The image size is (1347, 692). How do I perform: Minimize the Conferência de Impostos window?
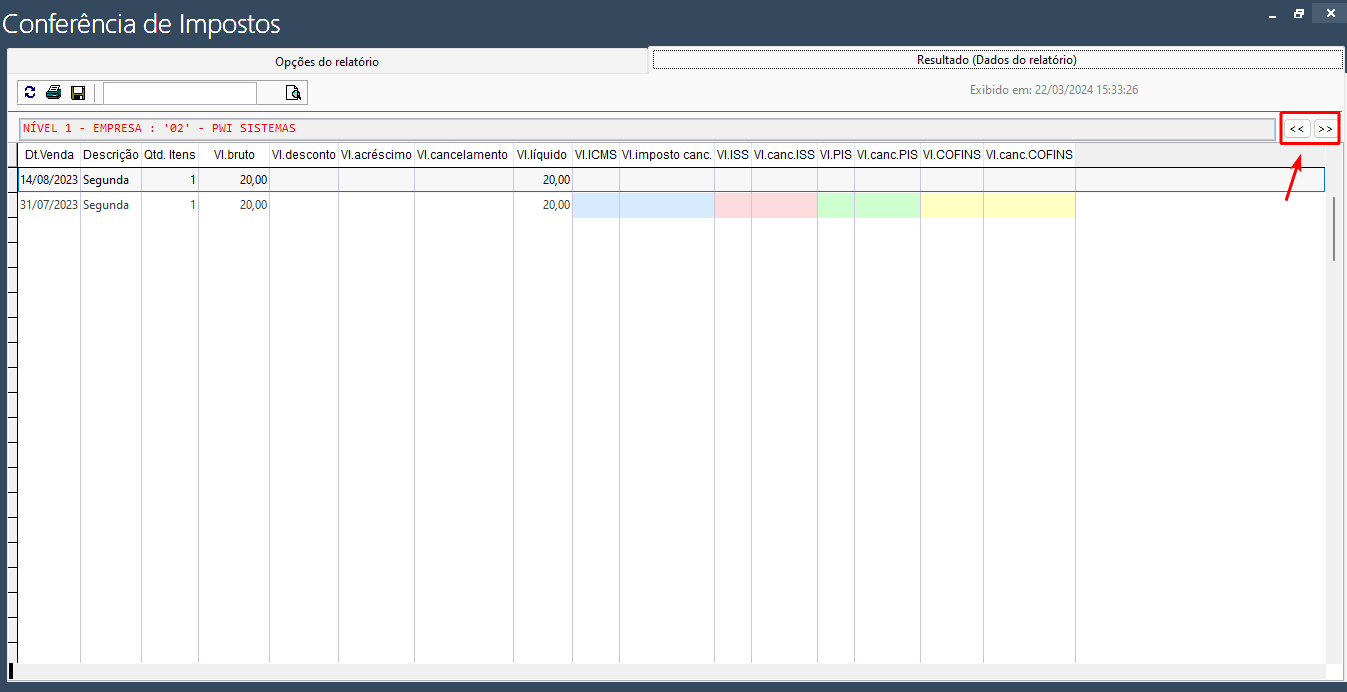point(1272,14)
